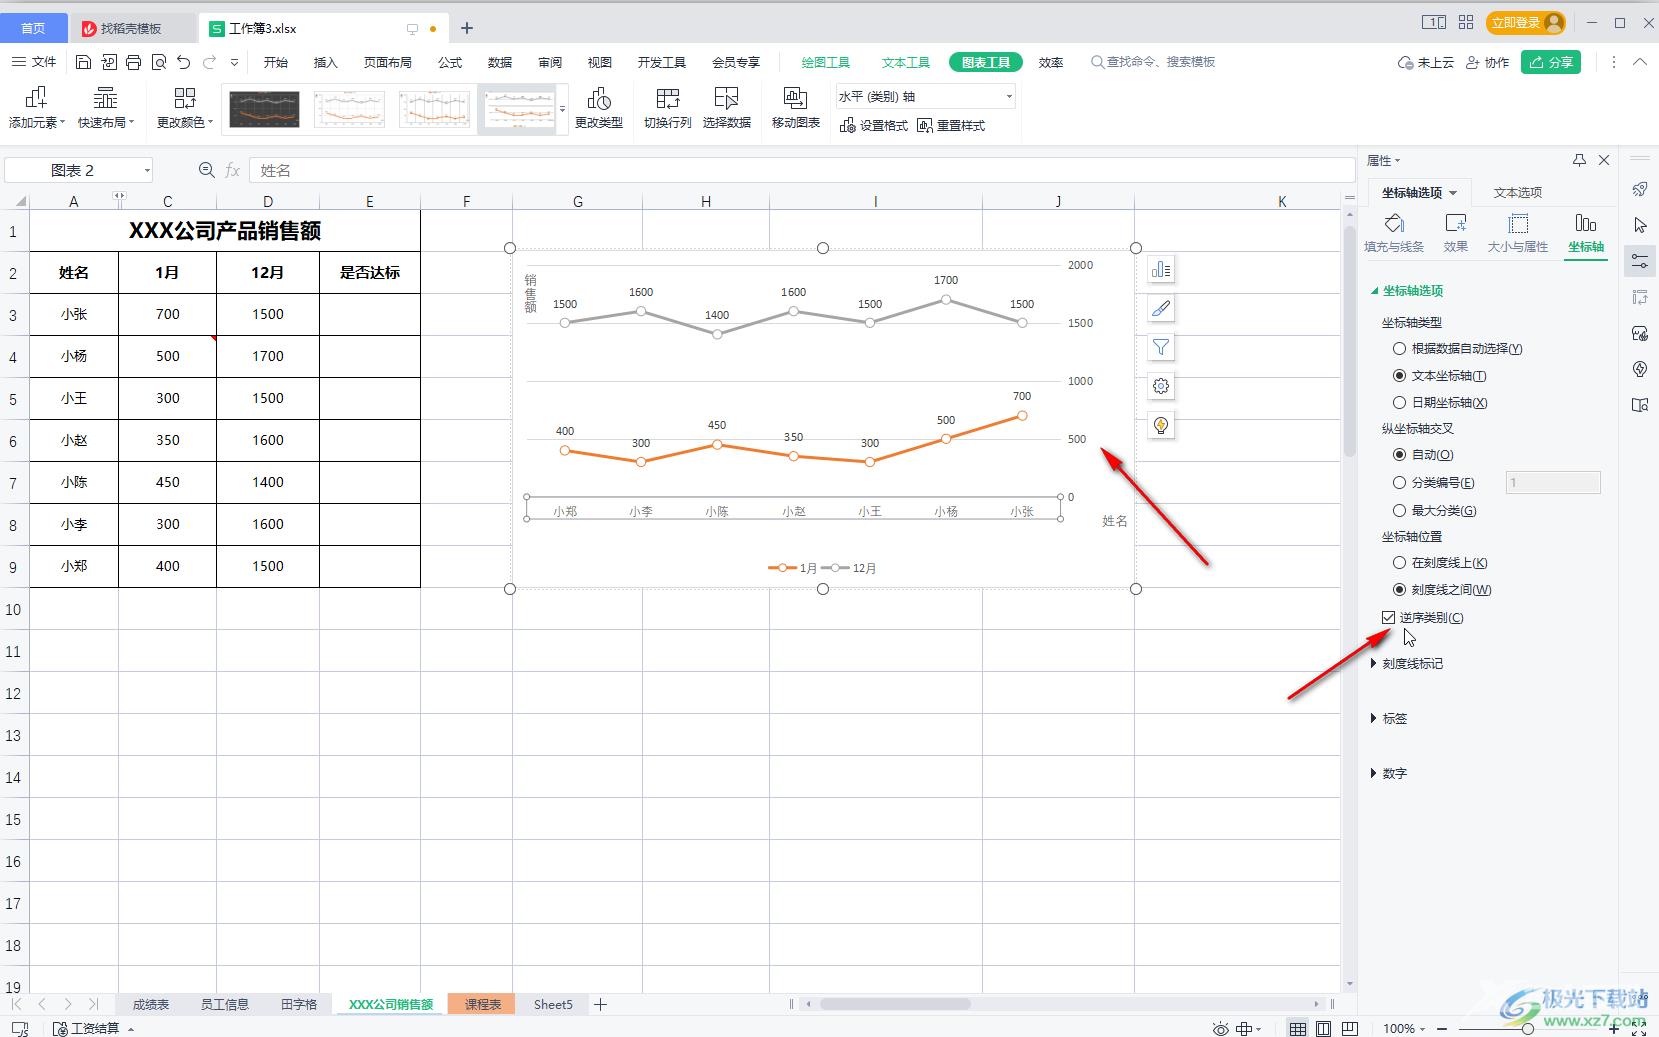Select between tick marks (刻度线之间) radio
Screen dimensions: 1659x1037
tap(1442, 589)
